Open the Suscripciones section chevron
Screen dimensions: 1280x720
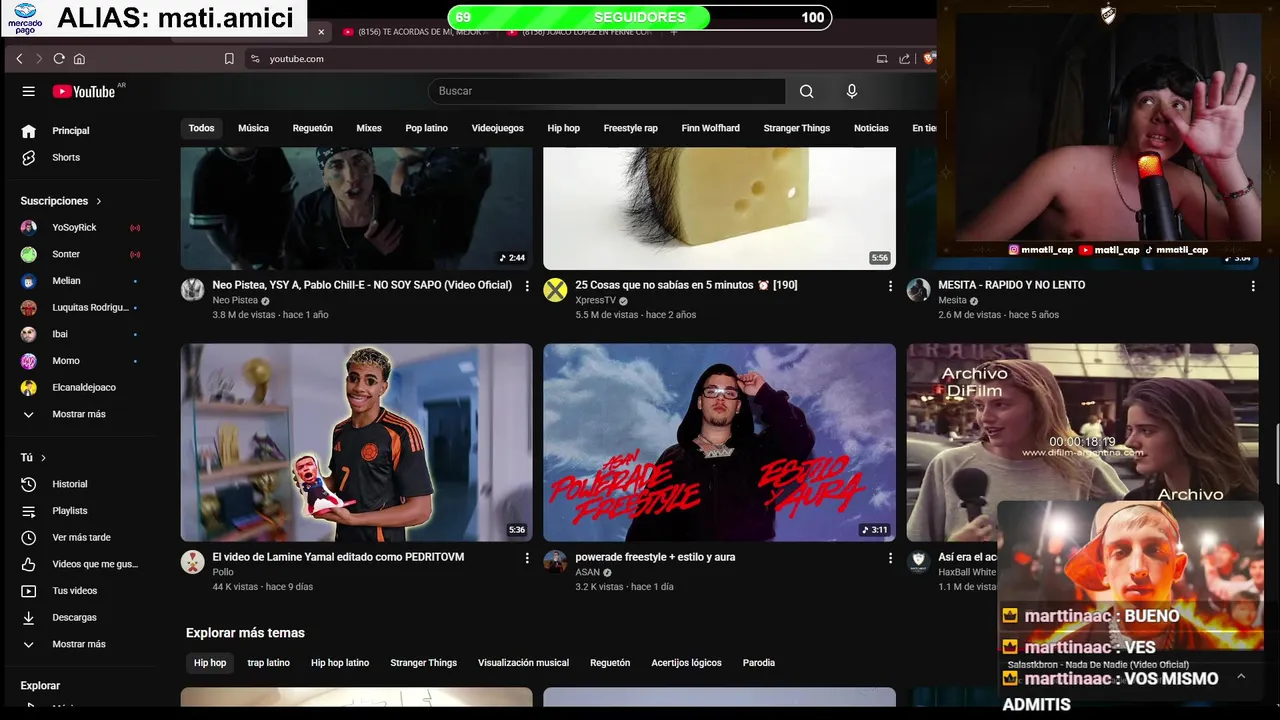99,201
